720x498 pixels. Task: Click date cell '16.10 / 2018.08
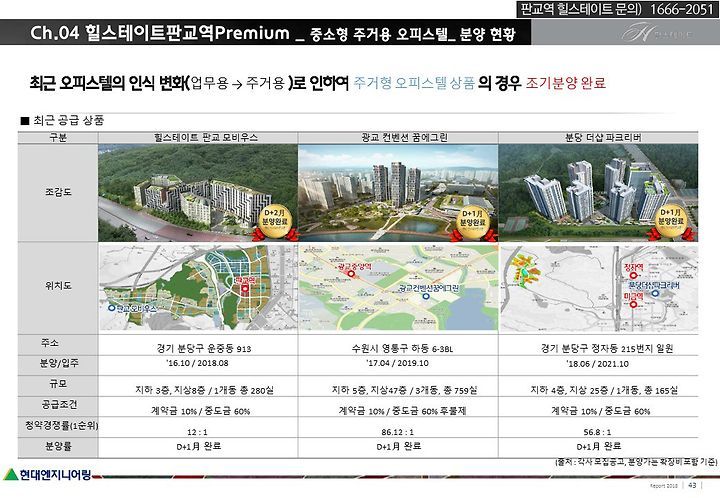click(x=197, y=363)
